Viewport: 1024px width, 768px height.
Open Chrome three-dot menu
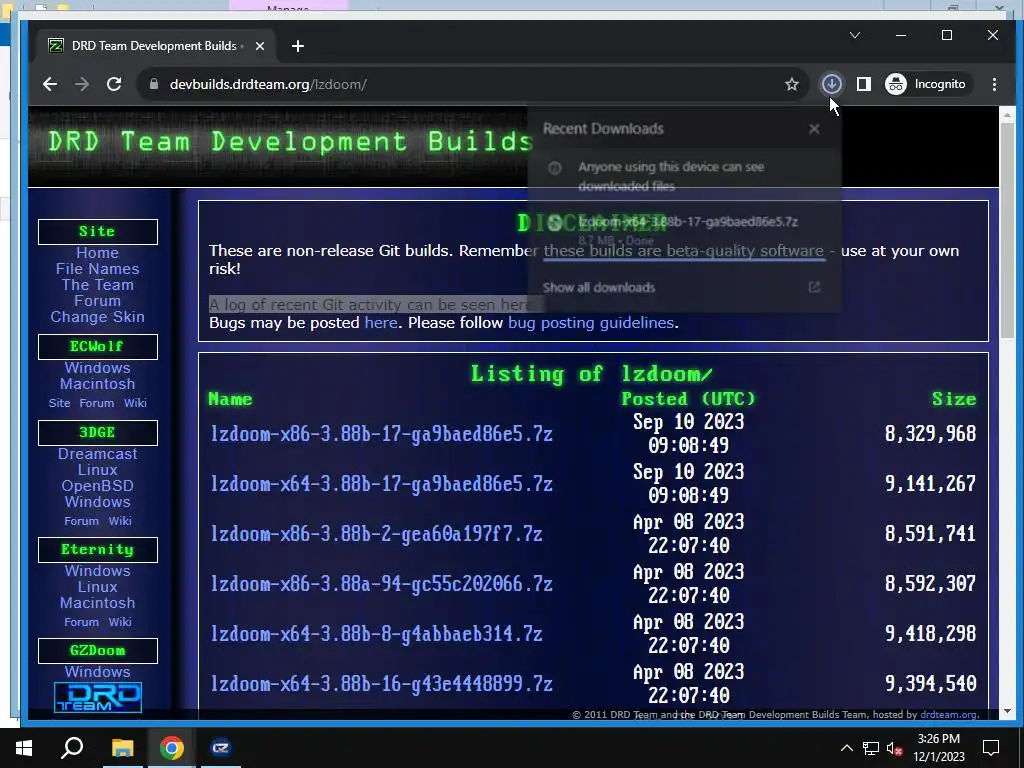coord(994,84)
